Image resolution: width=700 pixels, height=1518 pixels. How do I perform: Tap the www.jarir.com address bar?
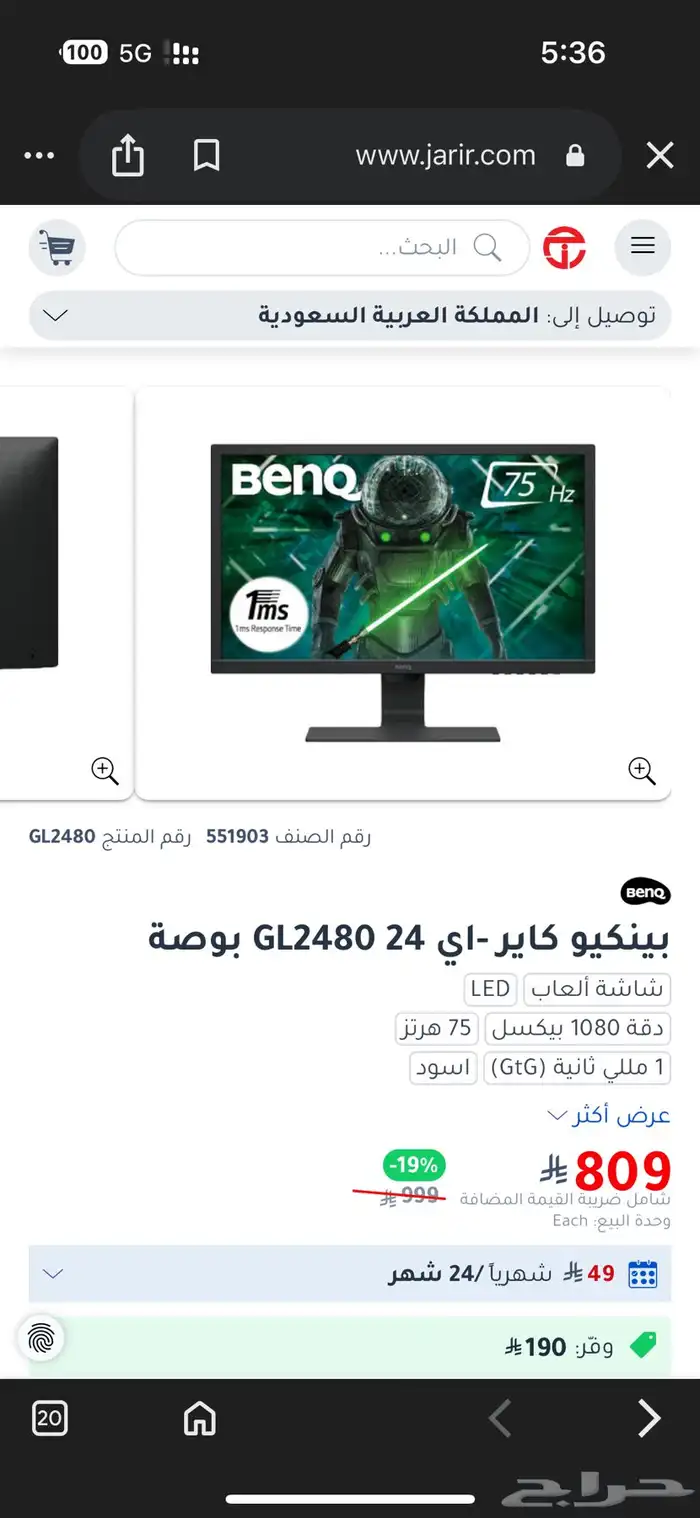pos(445,156)
